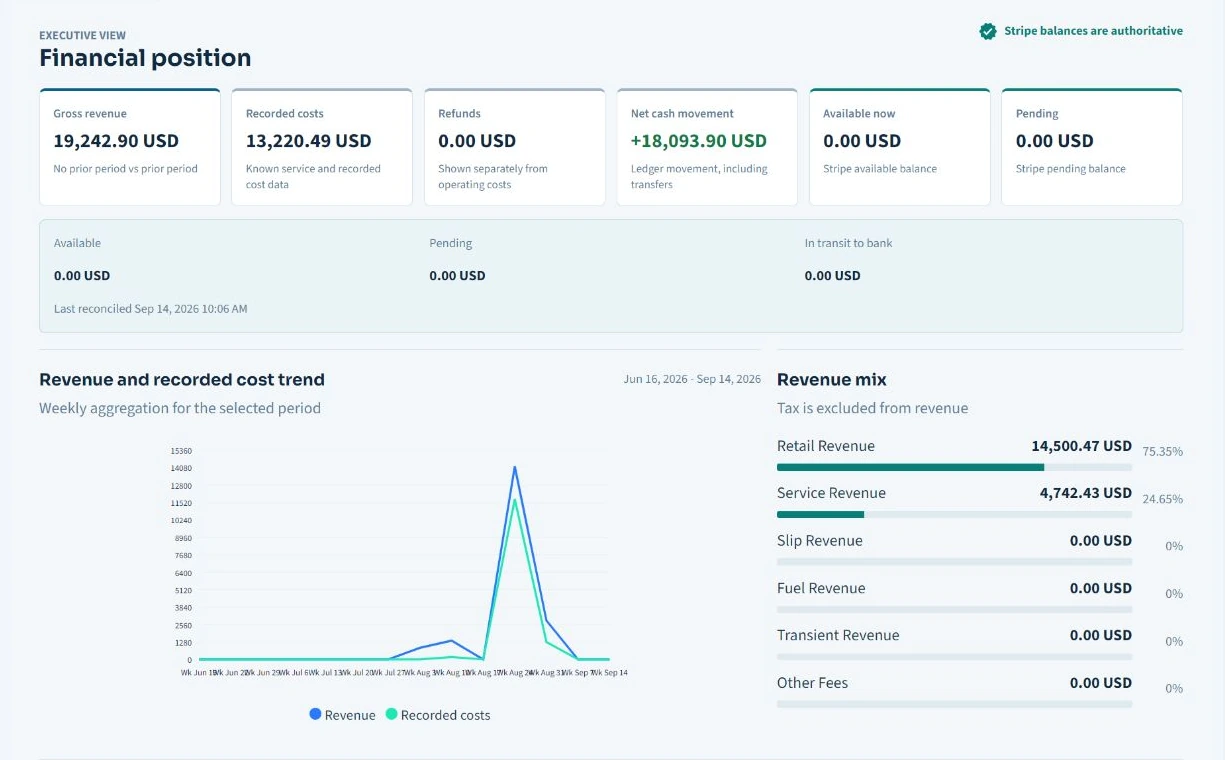This screenshot has width=1225, height=760.
Task: Click the 'Financial position' heading
Action: click(145, 58)
